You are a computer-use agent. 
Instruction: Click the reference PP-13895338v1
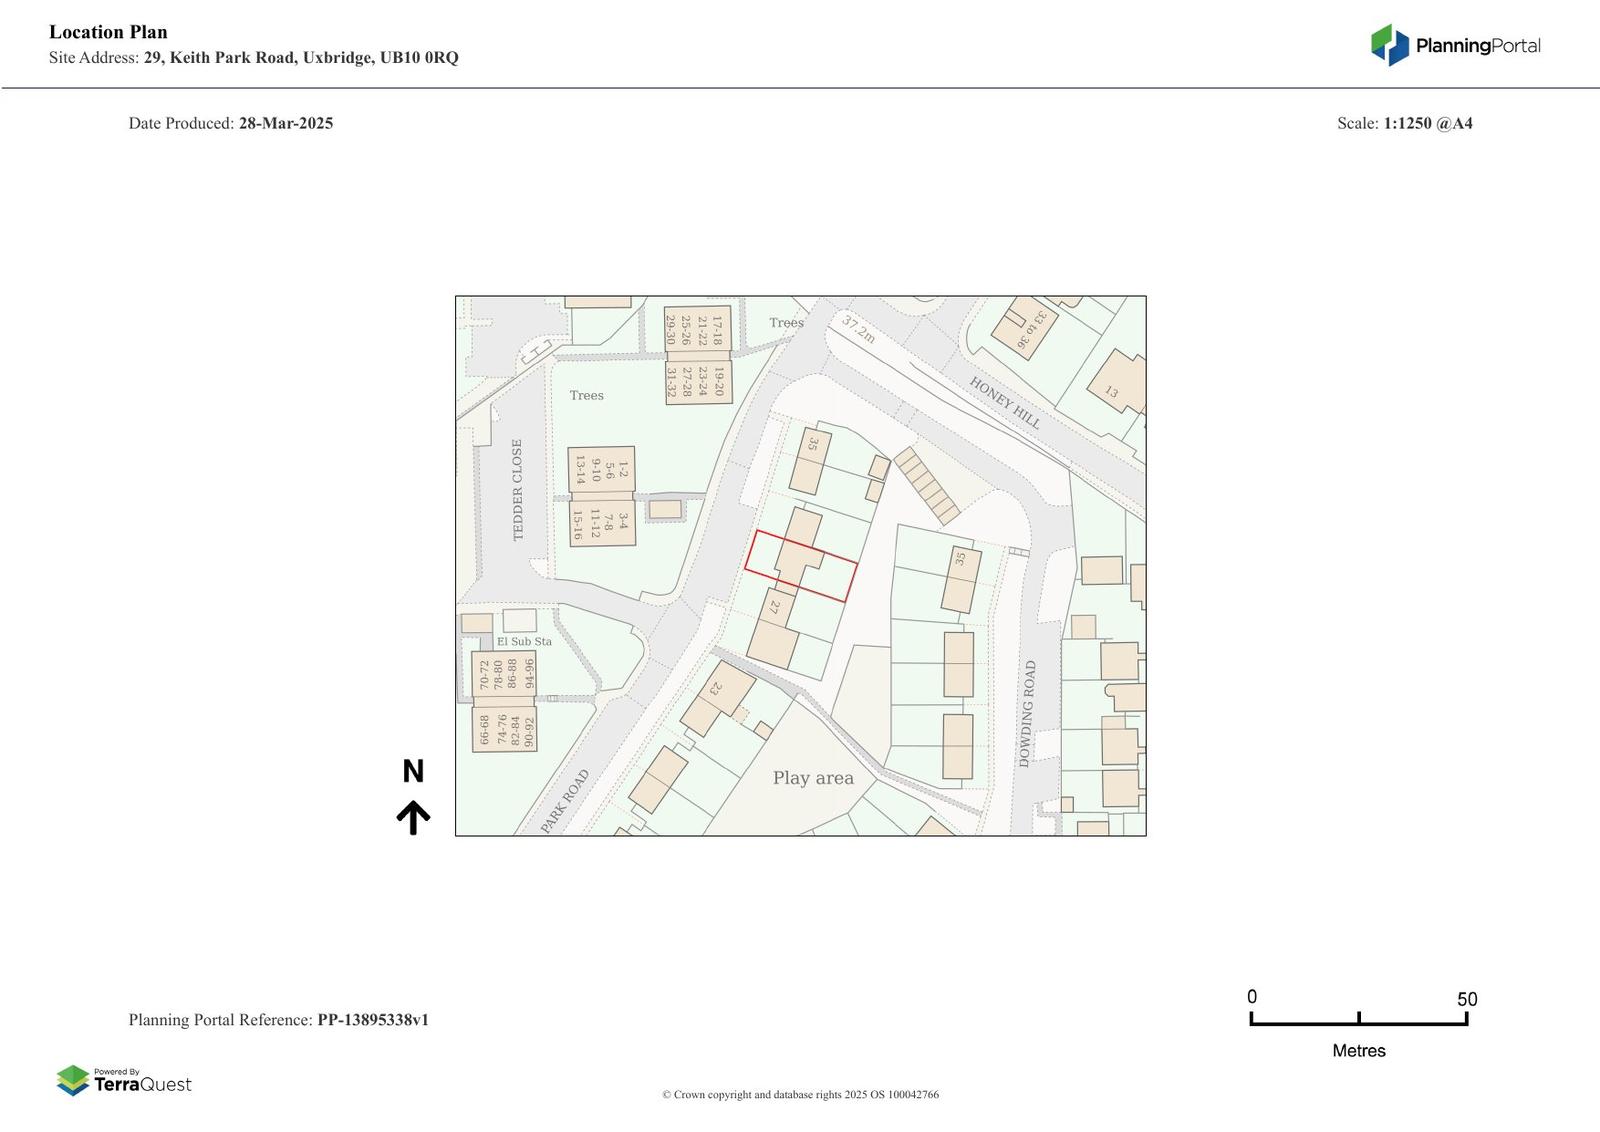(373, 1020)
